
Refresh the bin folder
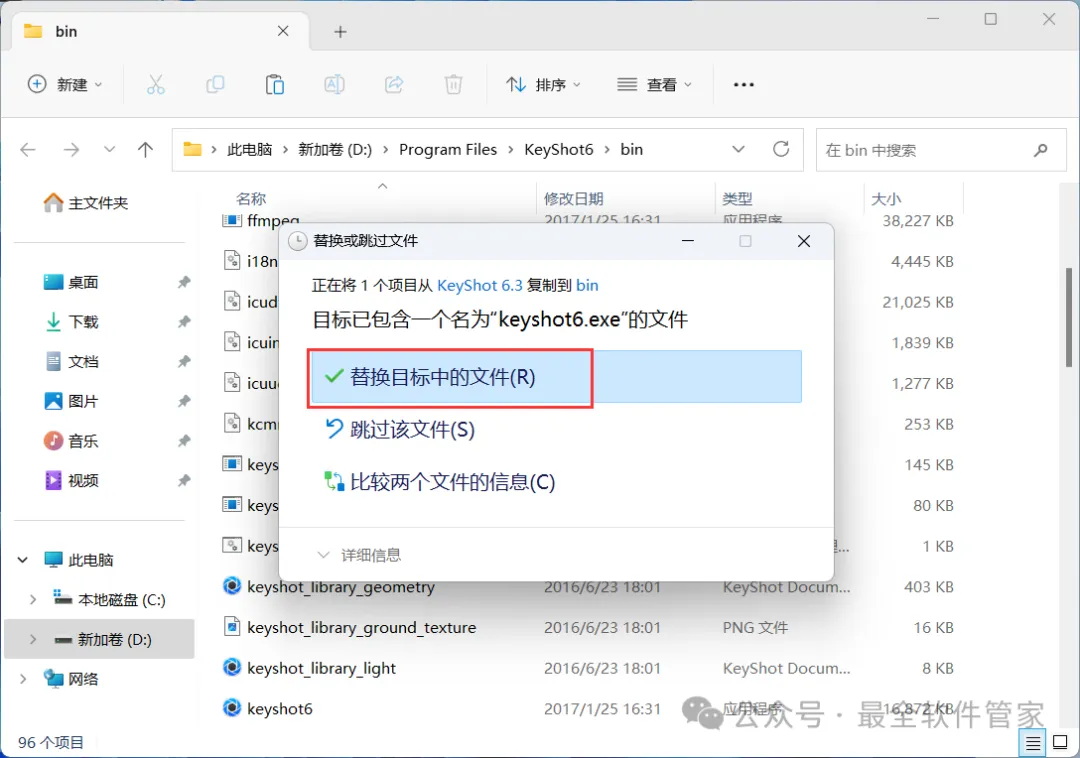pyautogui.click(x=781, y=149)
